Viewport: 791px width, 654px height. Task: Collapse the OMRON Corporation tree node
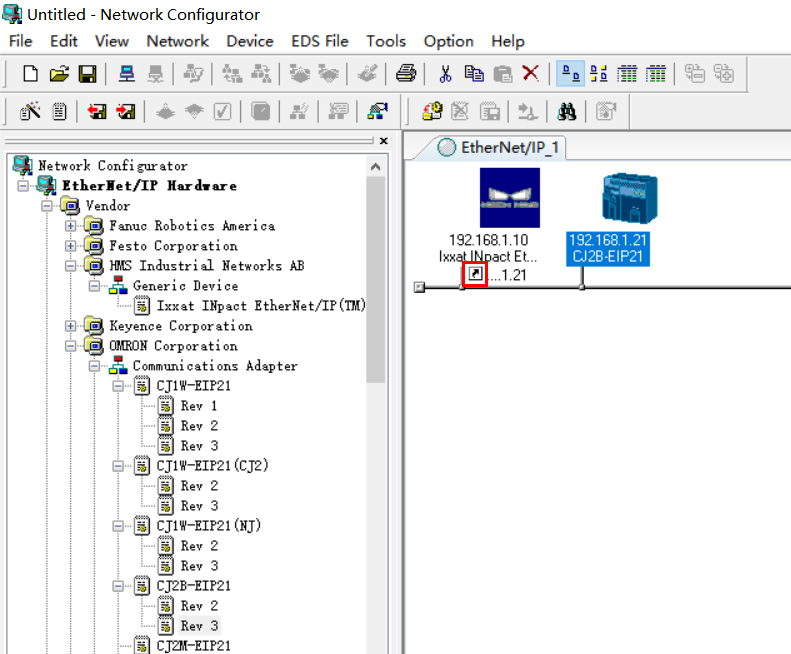[71, 346]
